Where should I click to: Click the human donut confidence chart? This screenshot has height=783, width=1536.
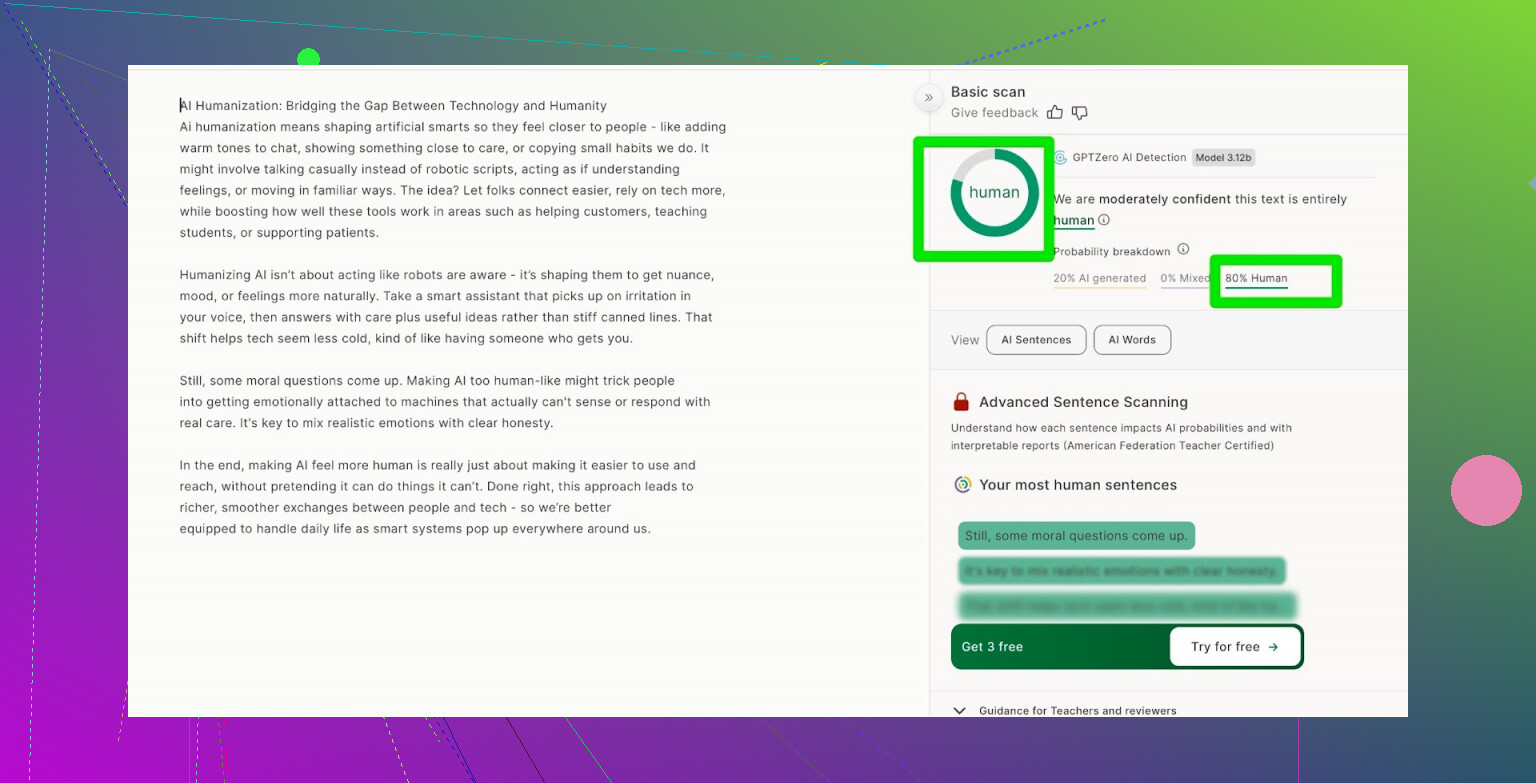click(x=994, y=193)
